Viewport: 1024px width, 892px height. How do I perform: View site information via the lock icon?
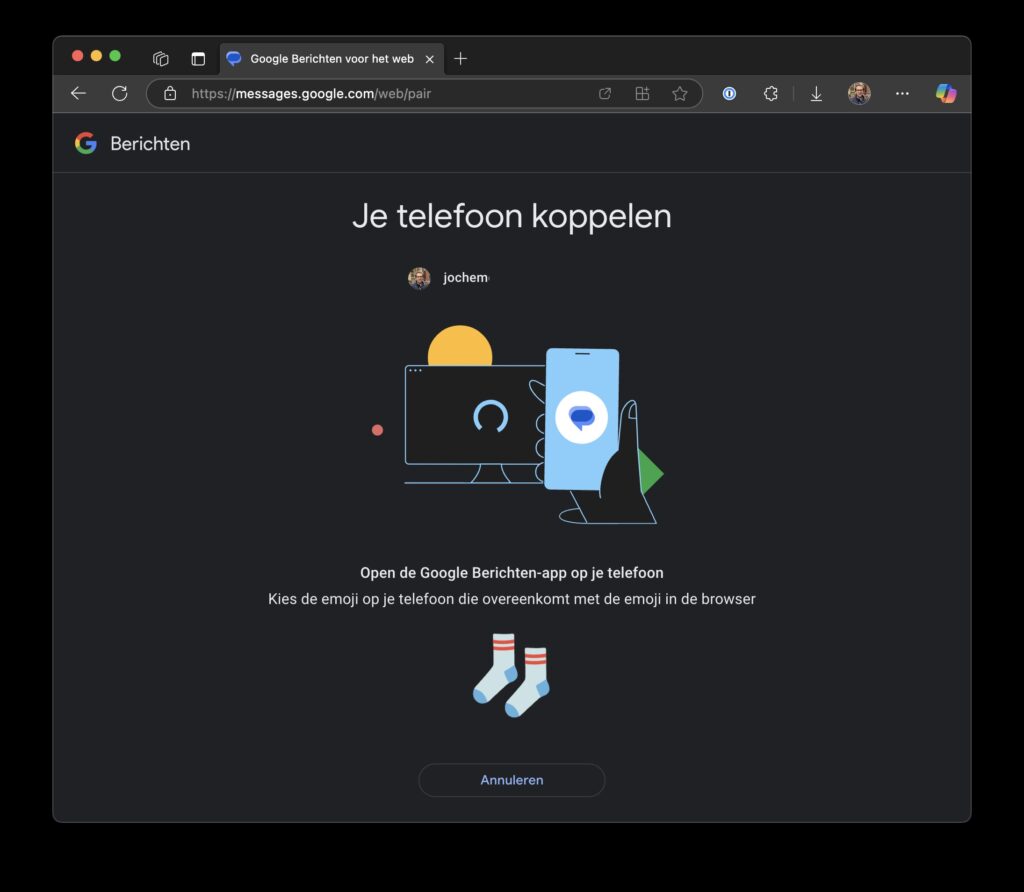pos(170,93)
